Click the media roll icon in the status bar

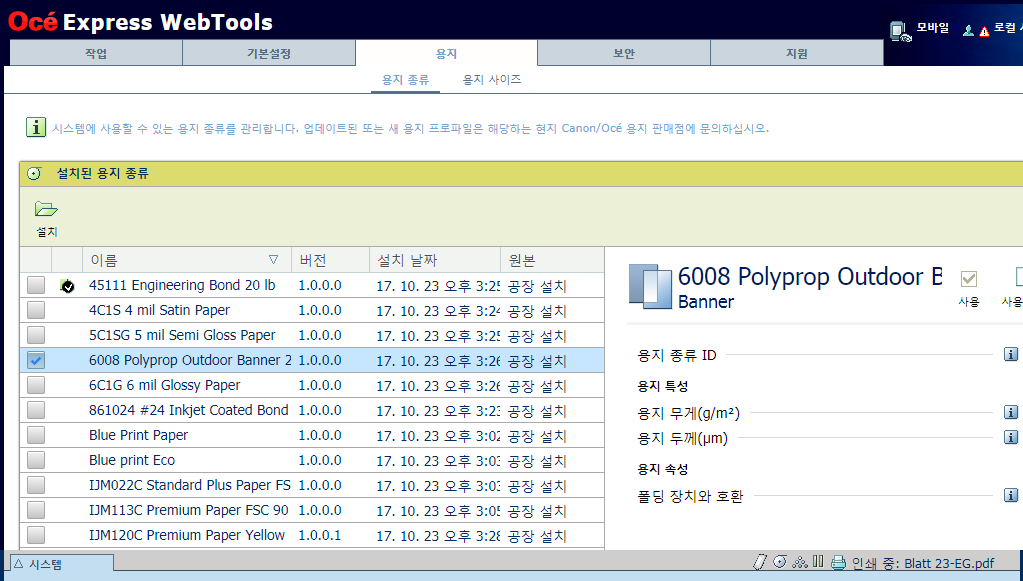tap(780, 562)
